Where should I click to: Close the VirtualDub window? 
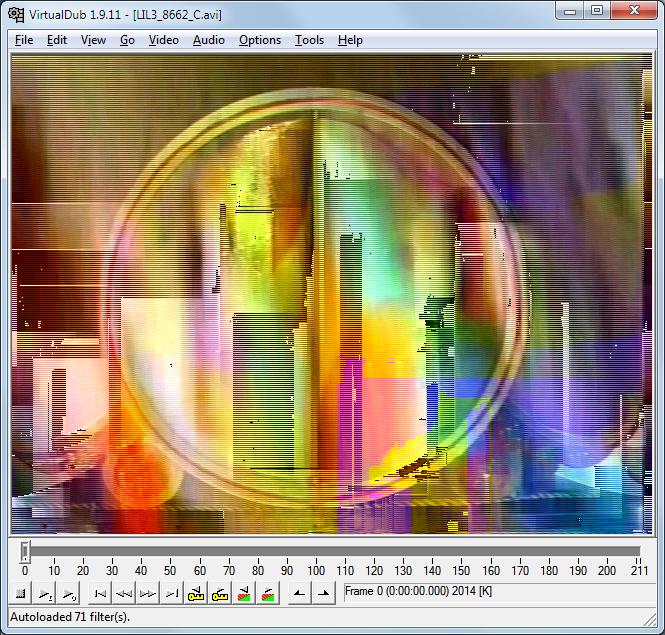click(635, 11)
